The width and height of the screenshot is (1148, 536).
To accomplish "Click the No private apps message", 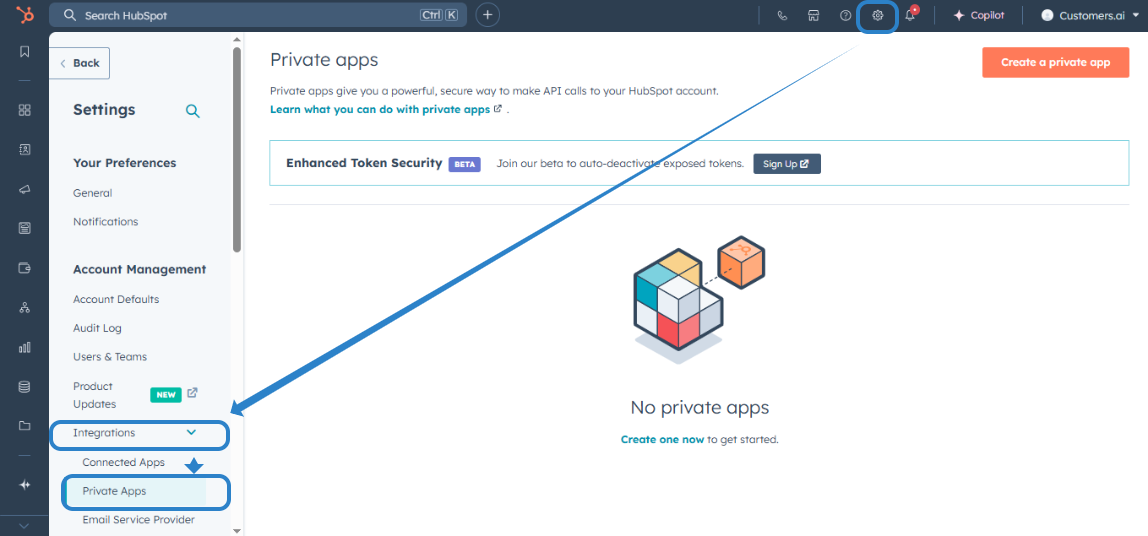I will pos(700,407).
